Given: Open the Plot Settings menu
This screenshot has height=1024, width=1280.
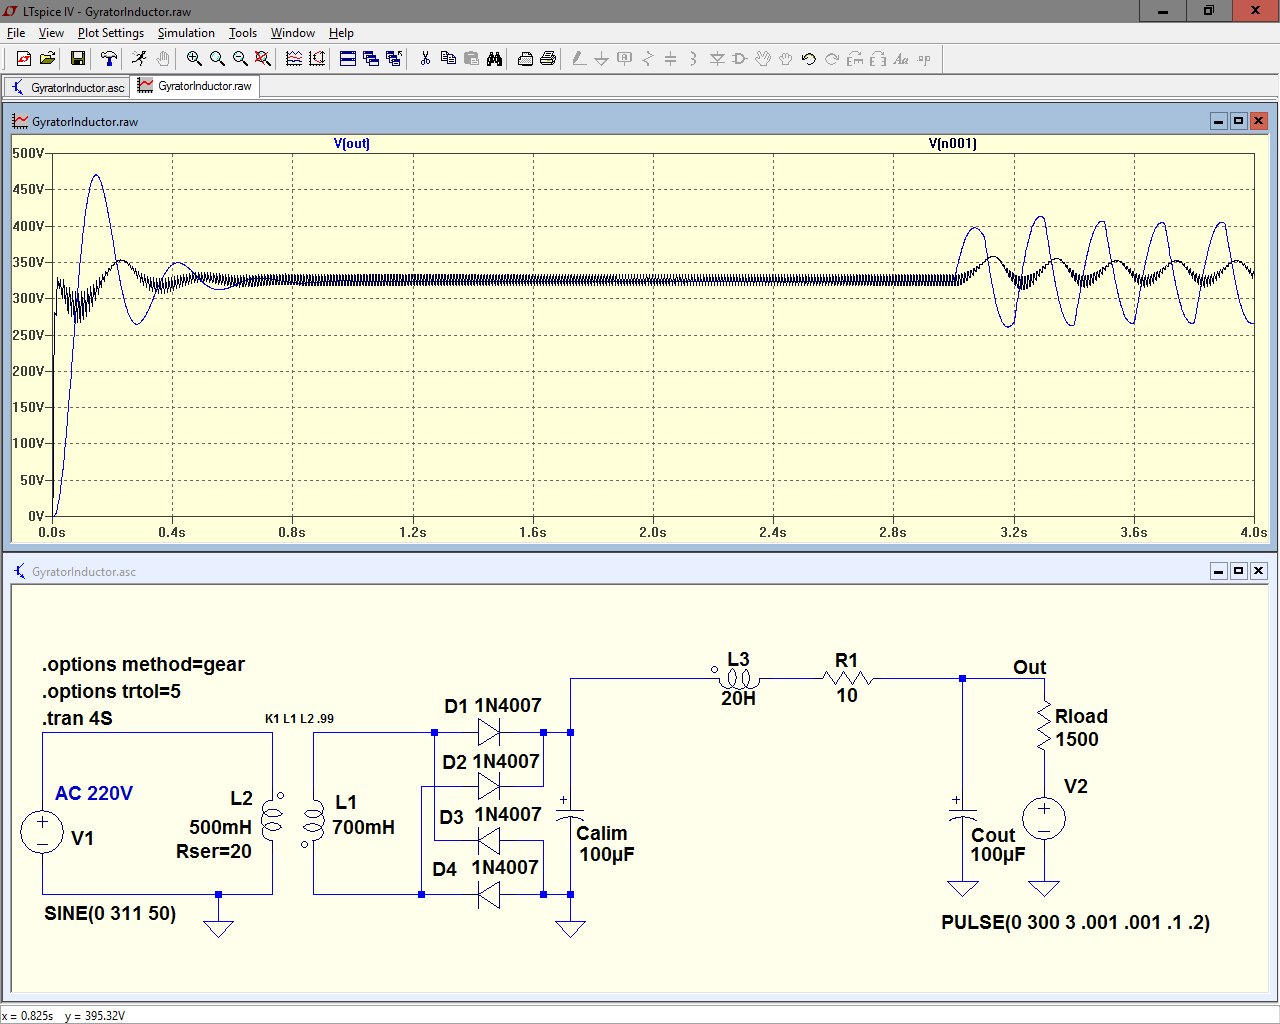Looking at the screenshot, I should pos(110,33).
